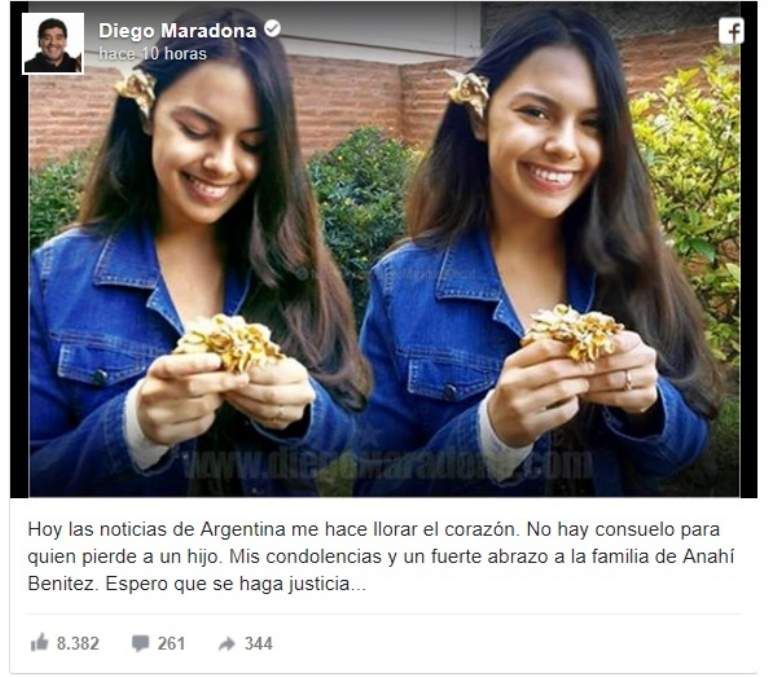Click 'Espero que se haga justicia' sentence
Screen dimensions: 768x677
point(235,583)
